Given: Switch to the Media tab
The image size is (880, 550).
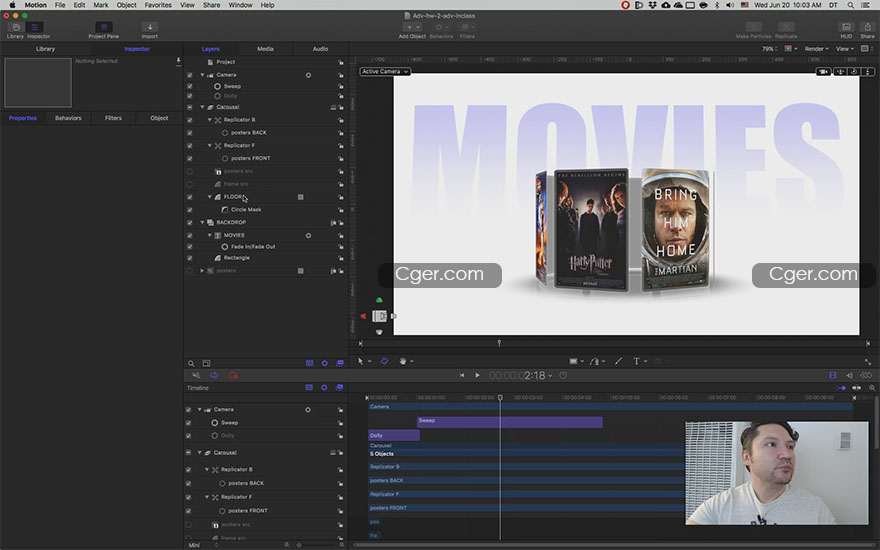Looking at the screenshot, I should tap(265, 49).
